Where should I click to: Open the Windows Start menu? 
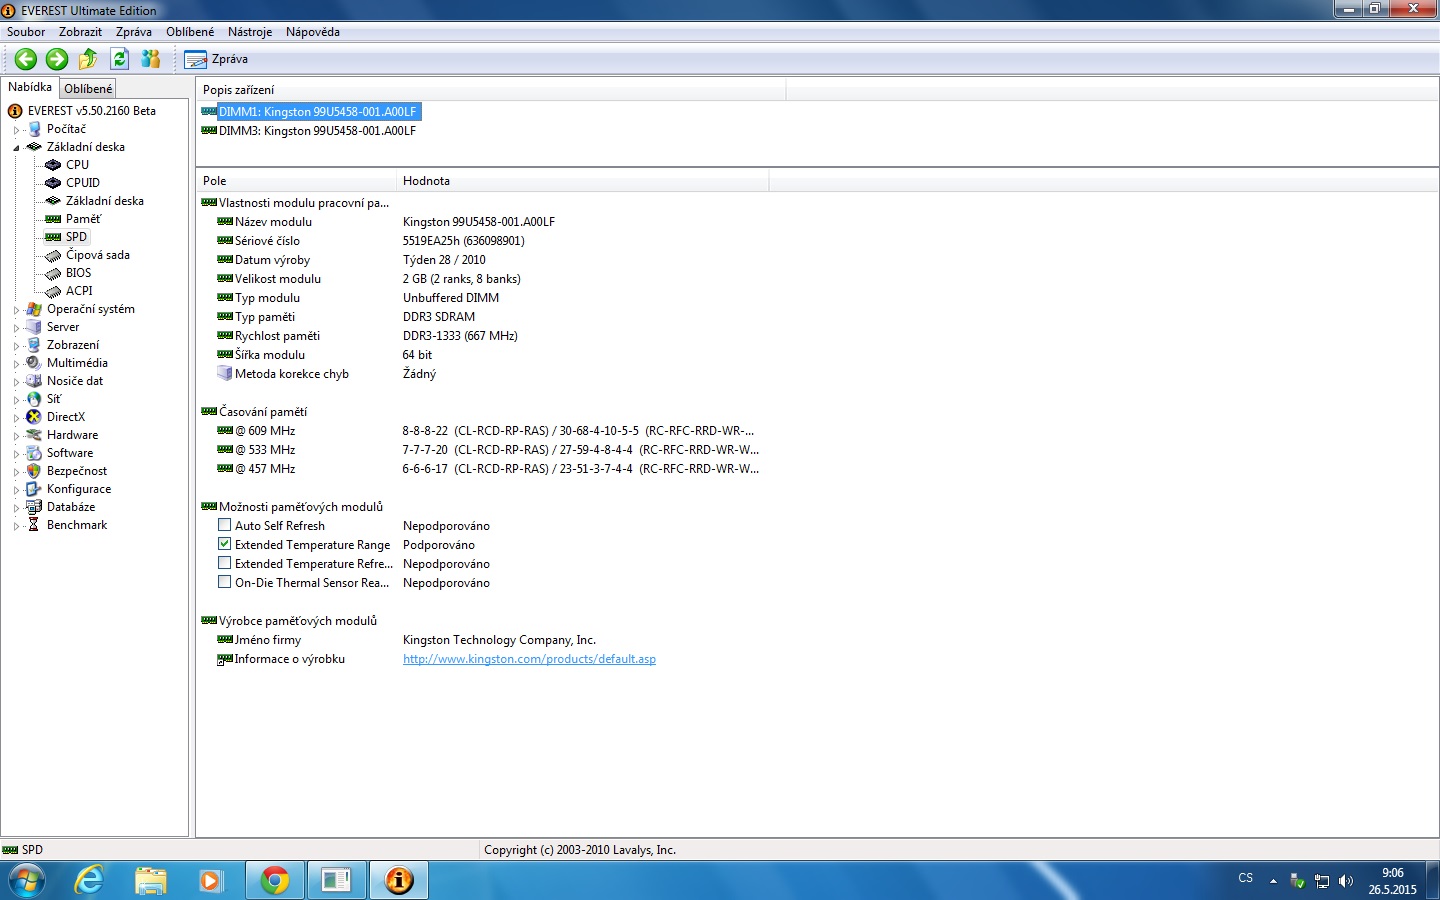(26, 881)
